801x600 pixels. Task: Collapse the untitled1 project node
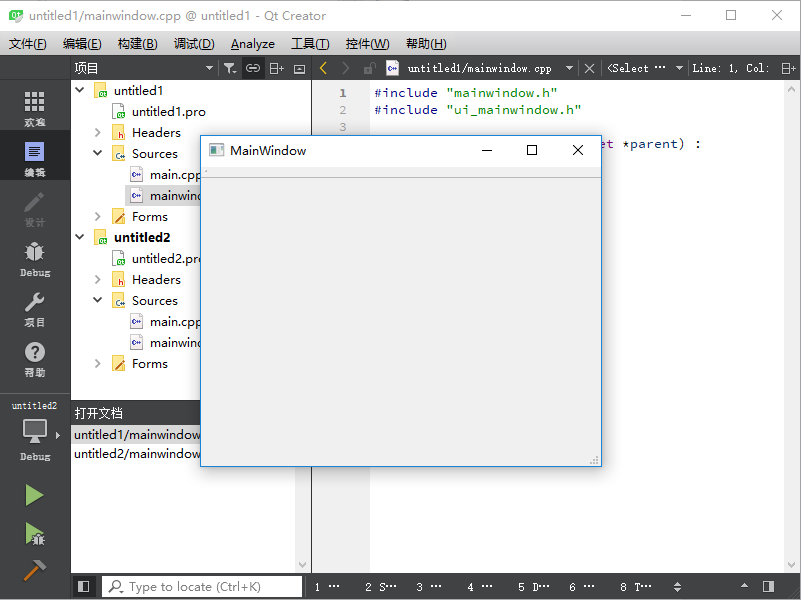[x=80, y=90]
